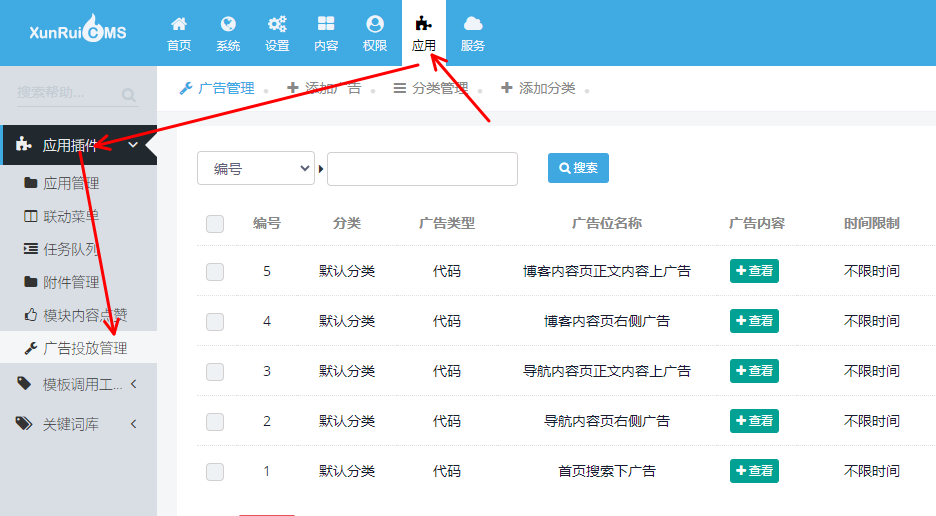Viewport: 936px width, 516px height.
Task: Click the 联动菜单 columns icon
Action: coord(30,216)
